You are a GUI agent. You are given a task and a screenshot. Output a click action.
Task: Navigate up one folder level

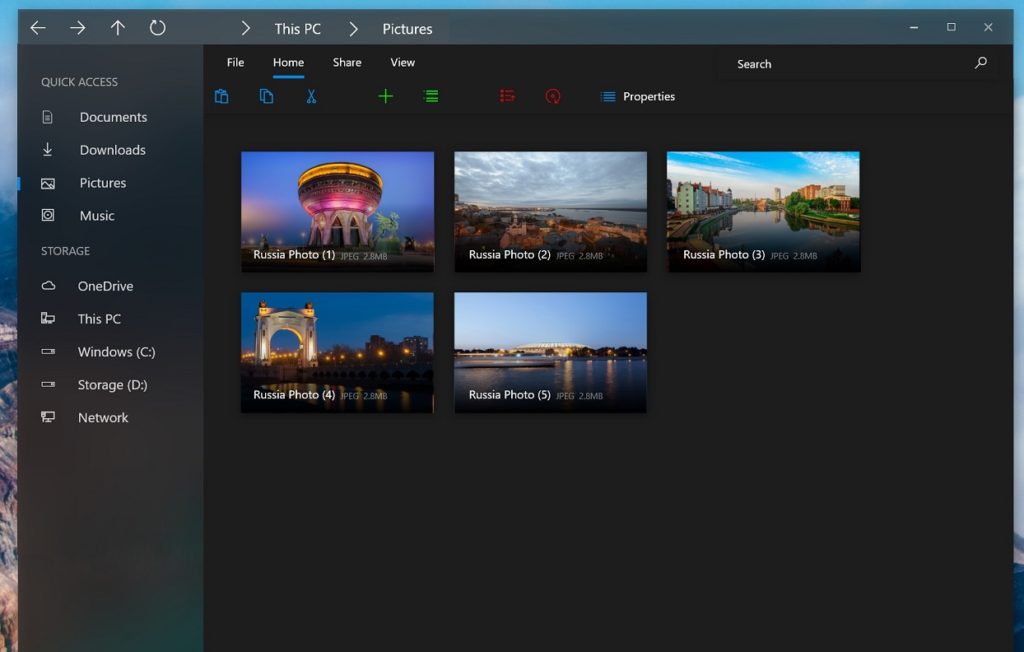click(117, 28)
